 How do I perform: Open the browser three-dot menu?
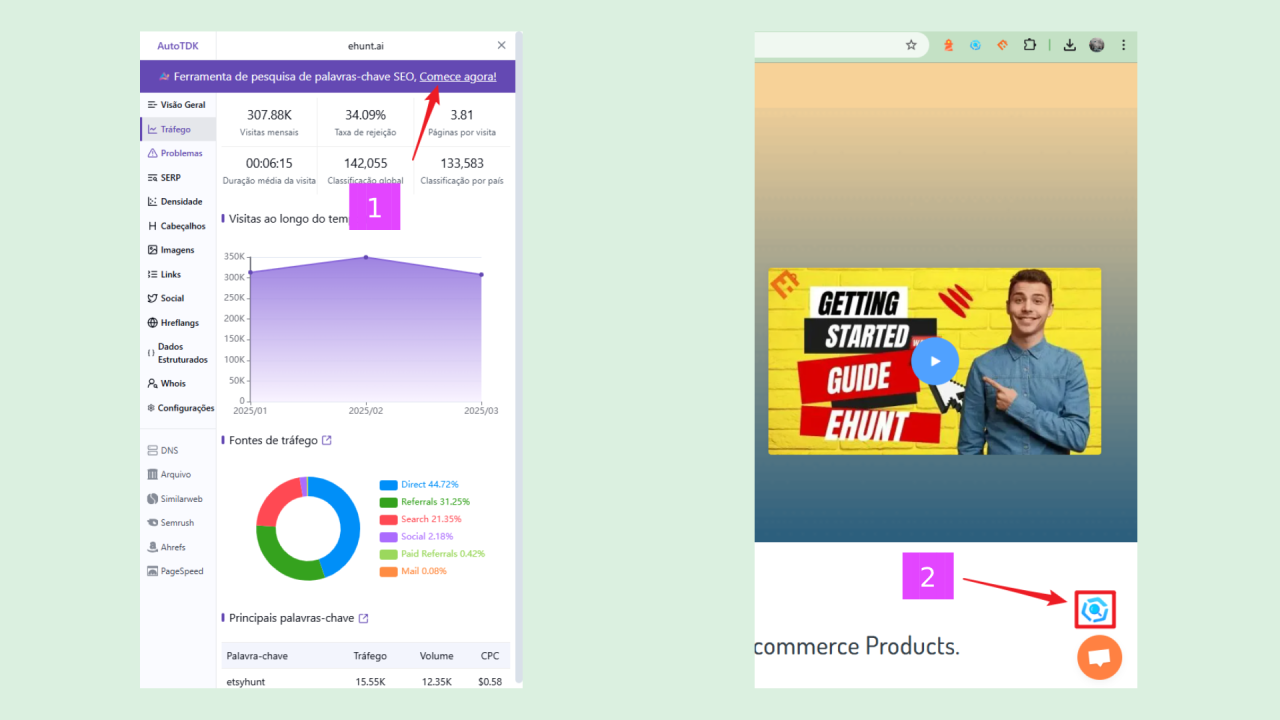(1123, 45)
